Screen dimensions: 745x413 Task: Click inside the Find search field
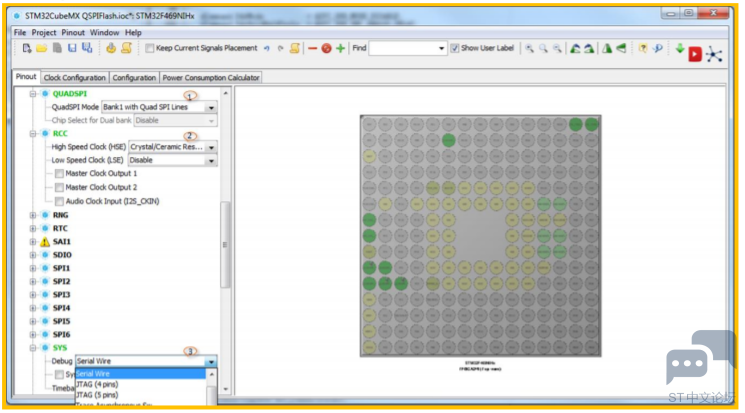click(x=401, y=48)
